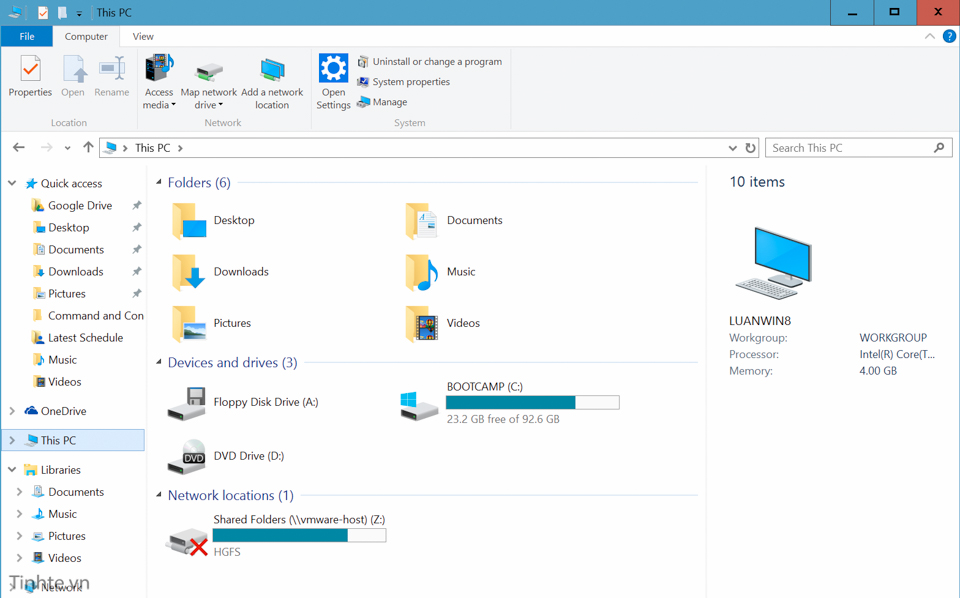Select Floppy Disk Drive (A:)
Viewport: 960px width, 598px height.
pos(243,403)
